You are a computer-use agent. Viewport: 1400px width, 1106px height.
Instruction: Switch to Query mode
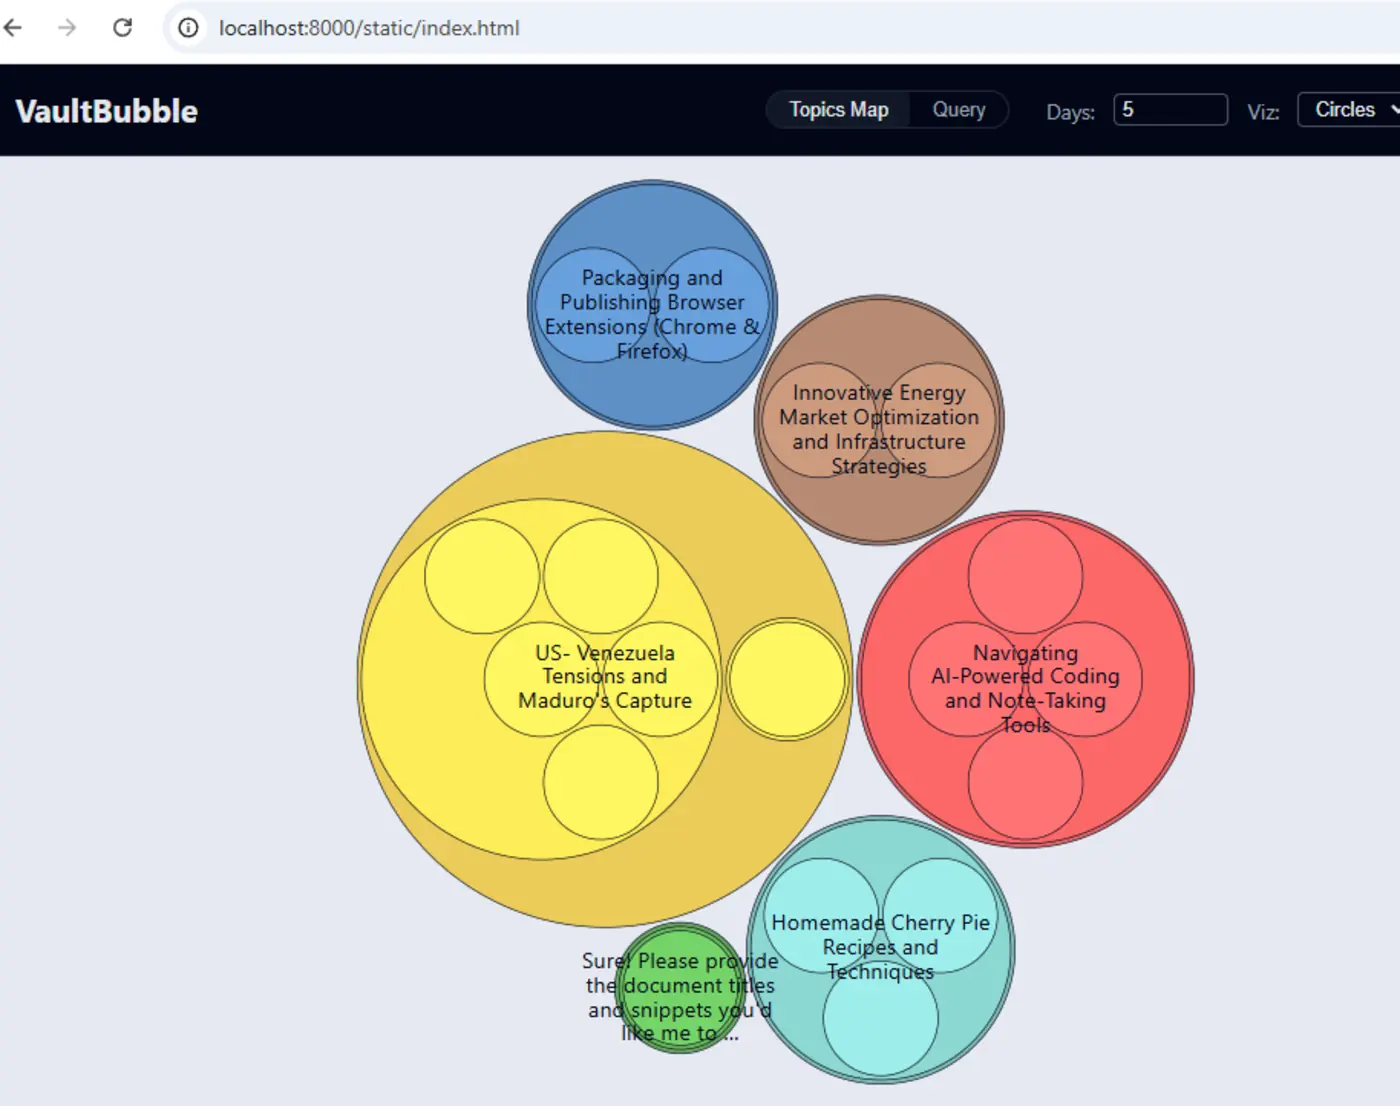958,110
